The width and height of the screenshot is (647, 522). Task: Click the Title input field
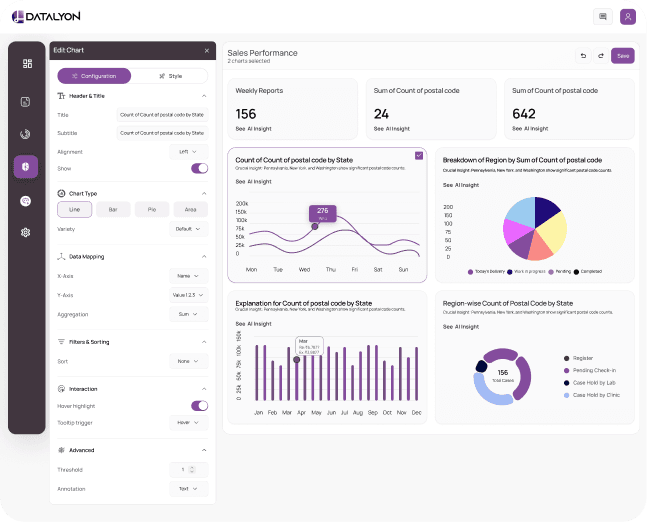(162, 115)
